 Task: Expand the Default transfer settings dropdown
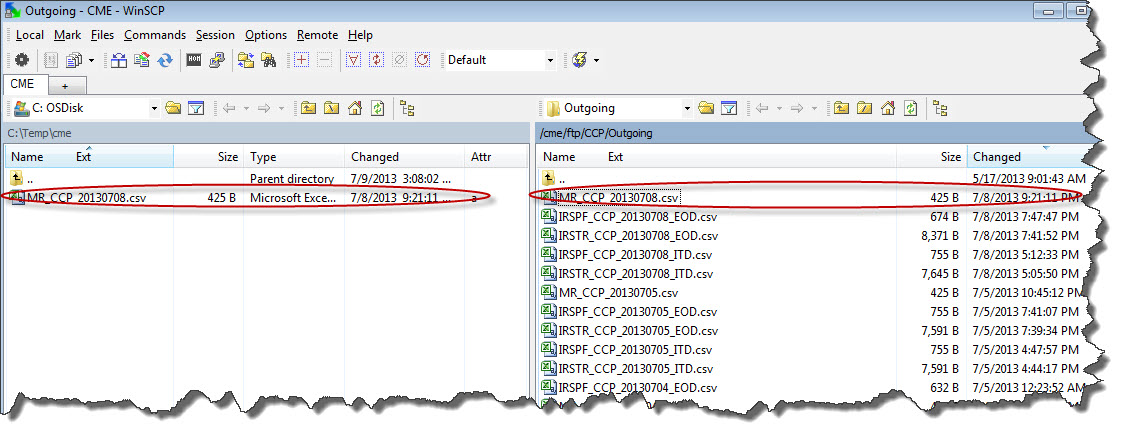(x=550, y=60)
